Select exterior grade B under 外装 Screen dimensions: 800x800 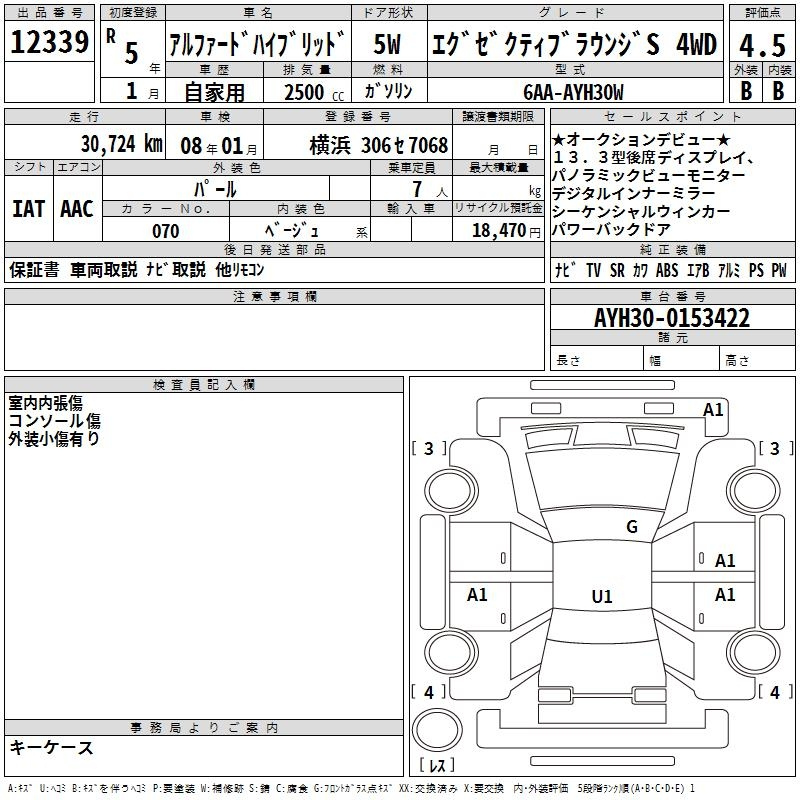[x=746, y=91]
